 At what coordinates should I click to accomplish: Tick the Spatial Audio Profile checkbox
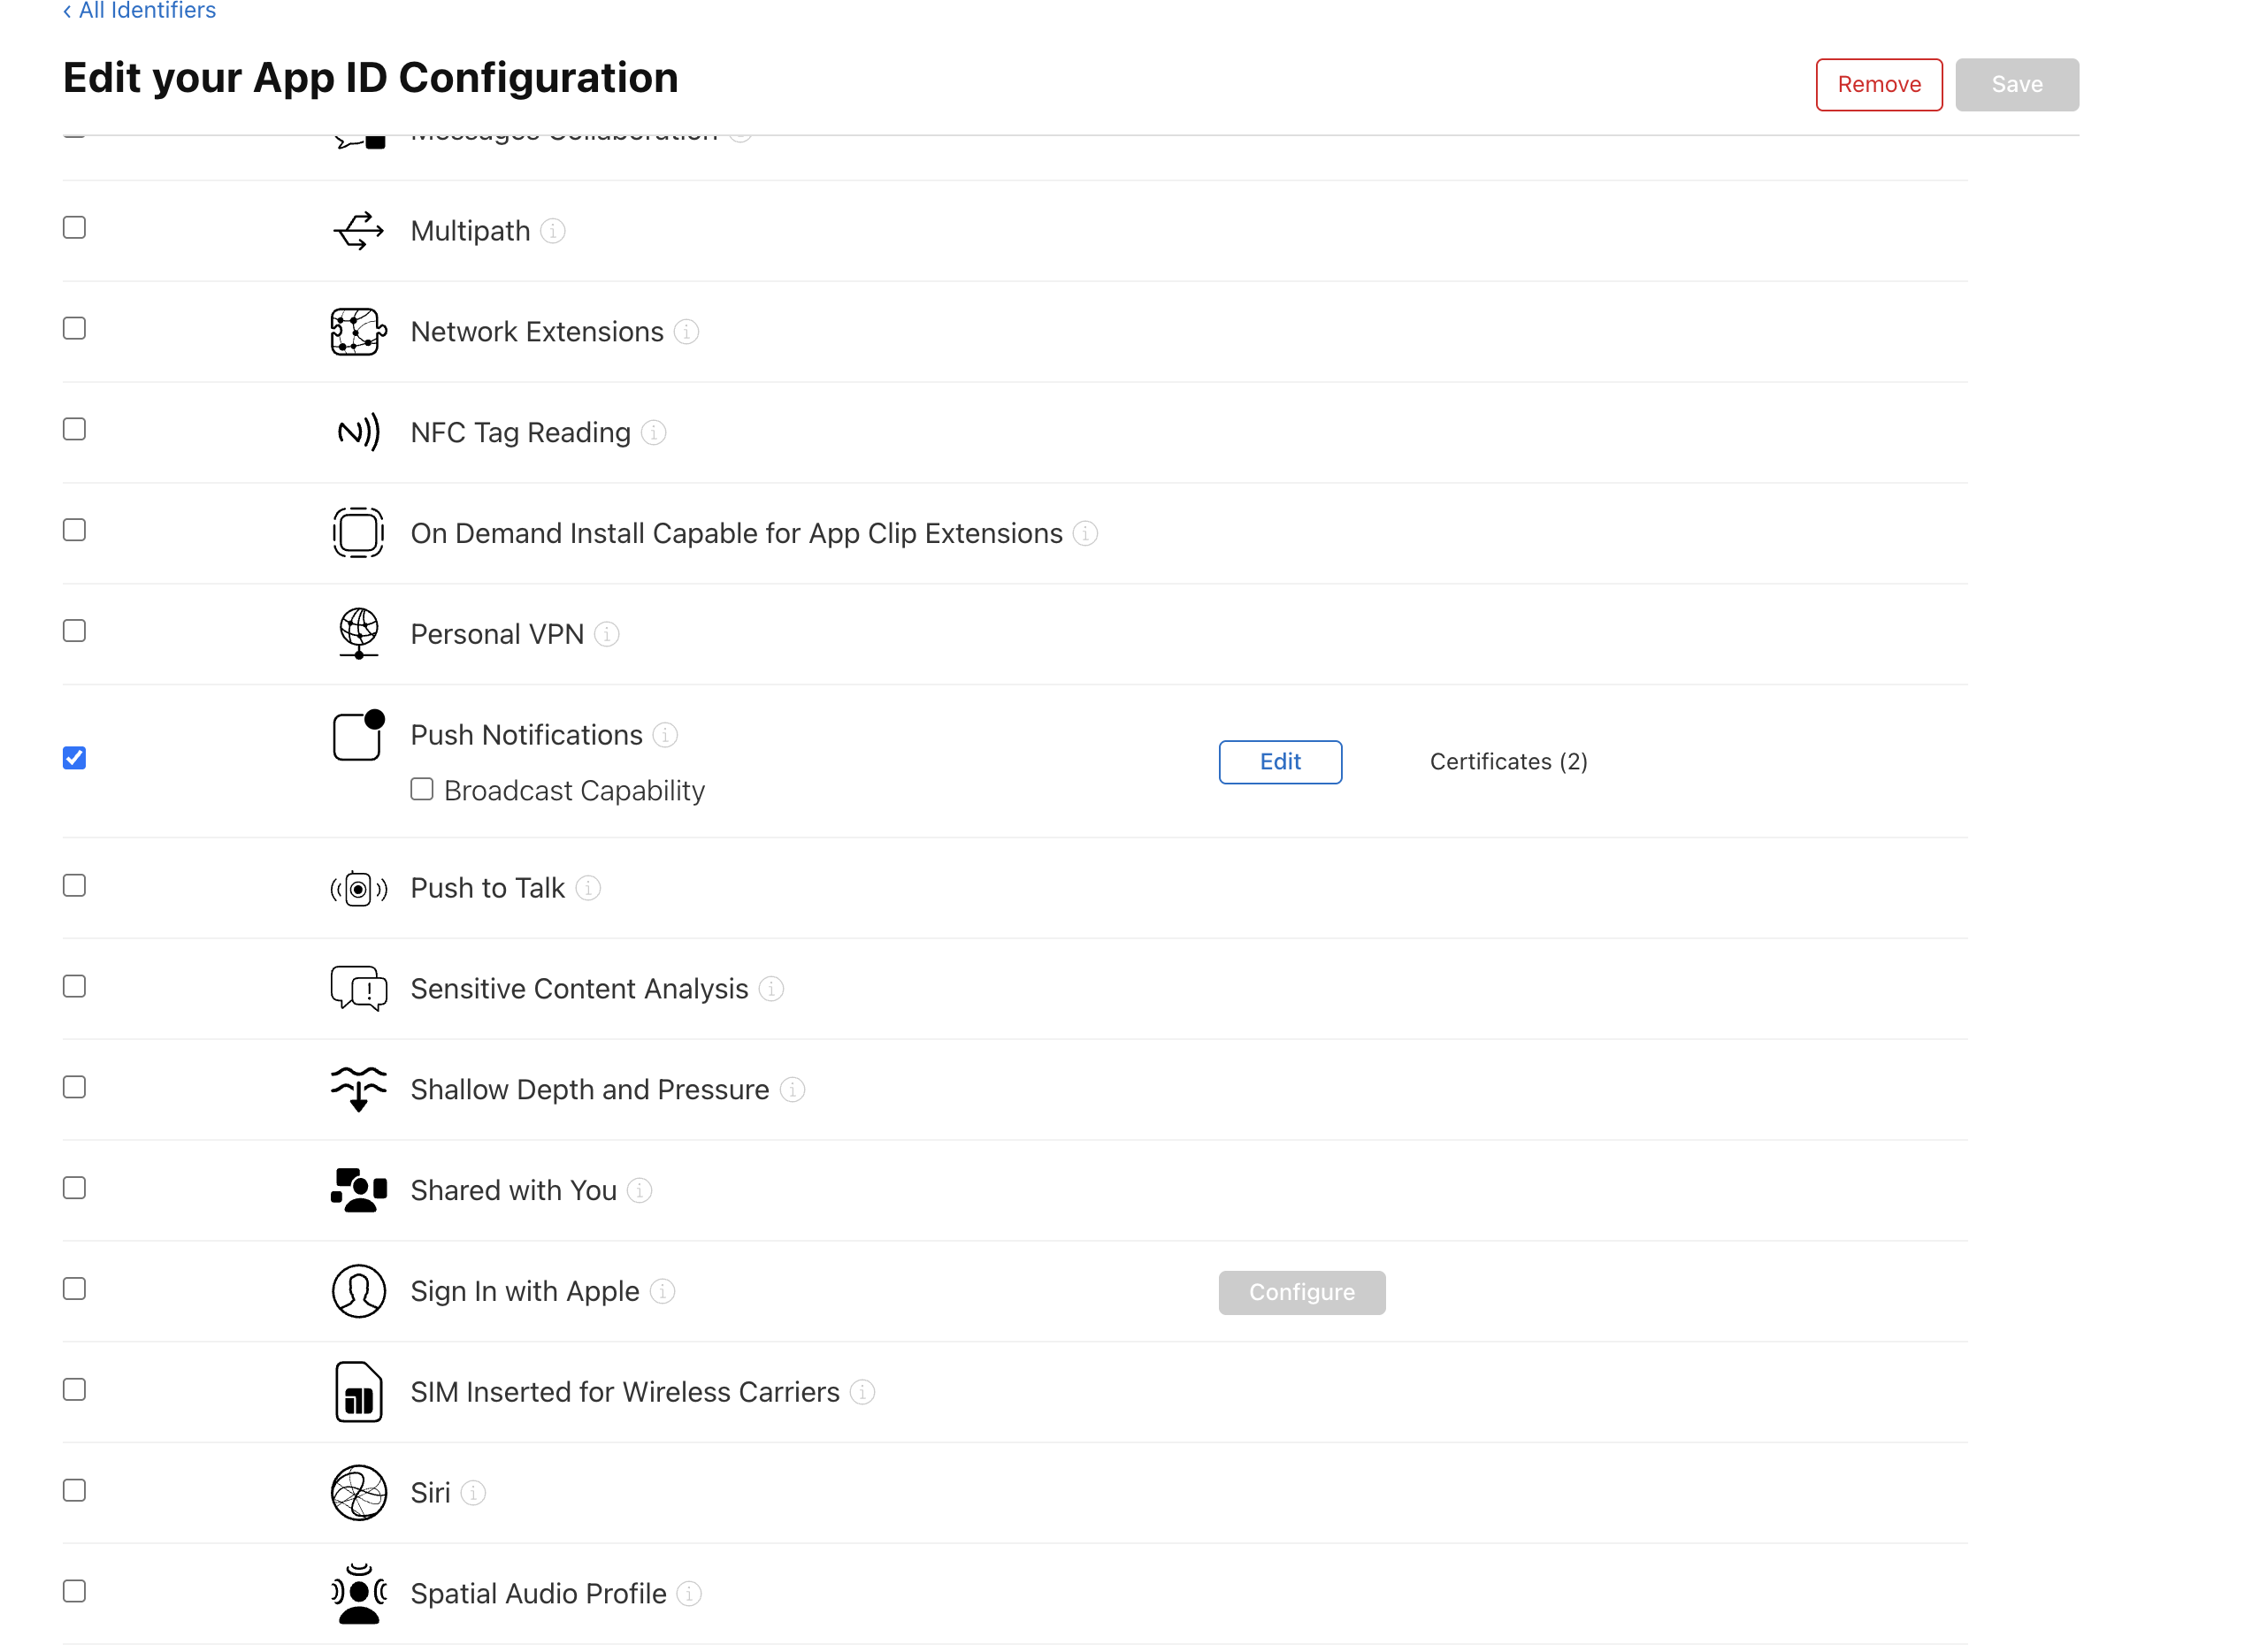(74, 1591)
